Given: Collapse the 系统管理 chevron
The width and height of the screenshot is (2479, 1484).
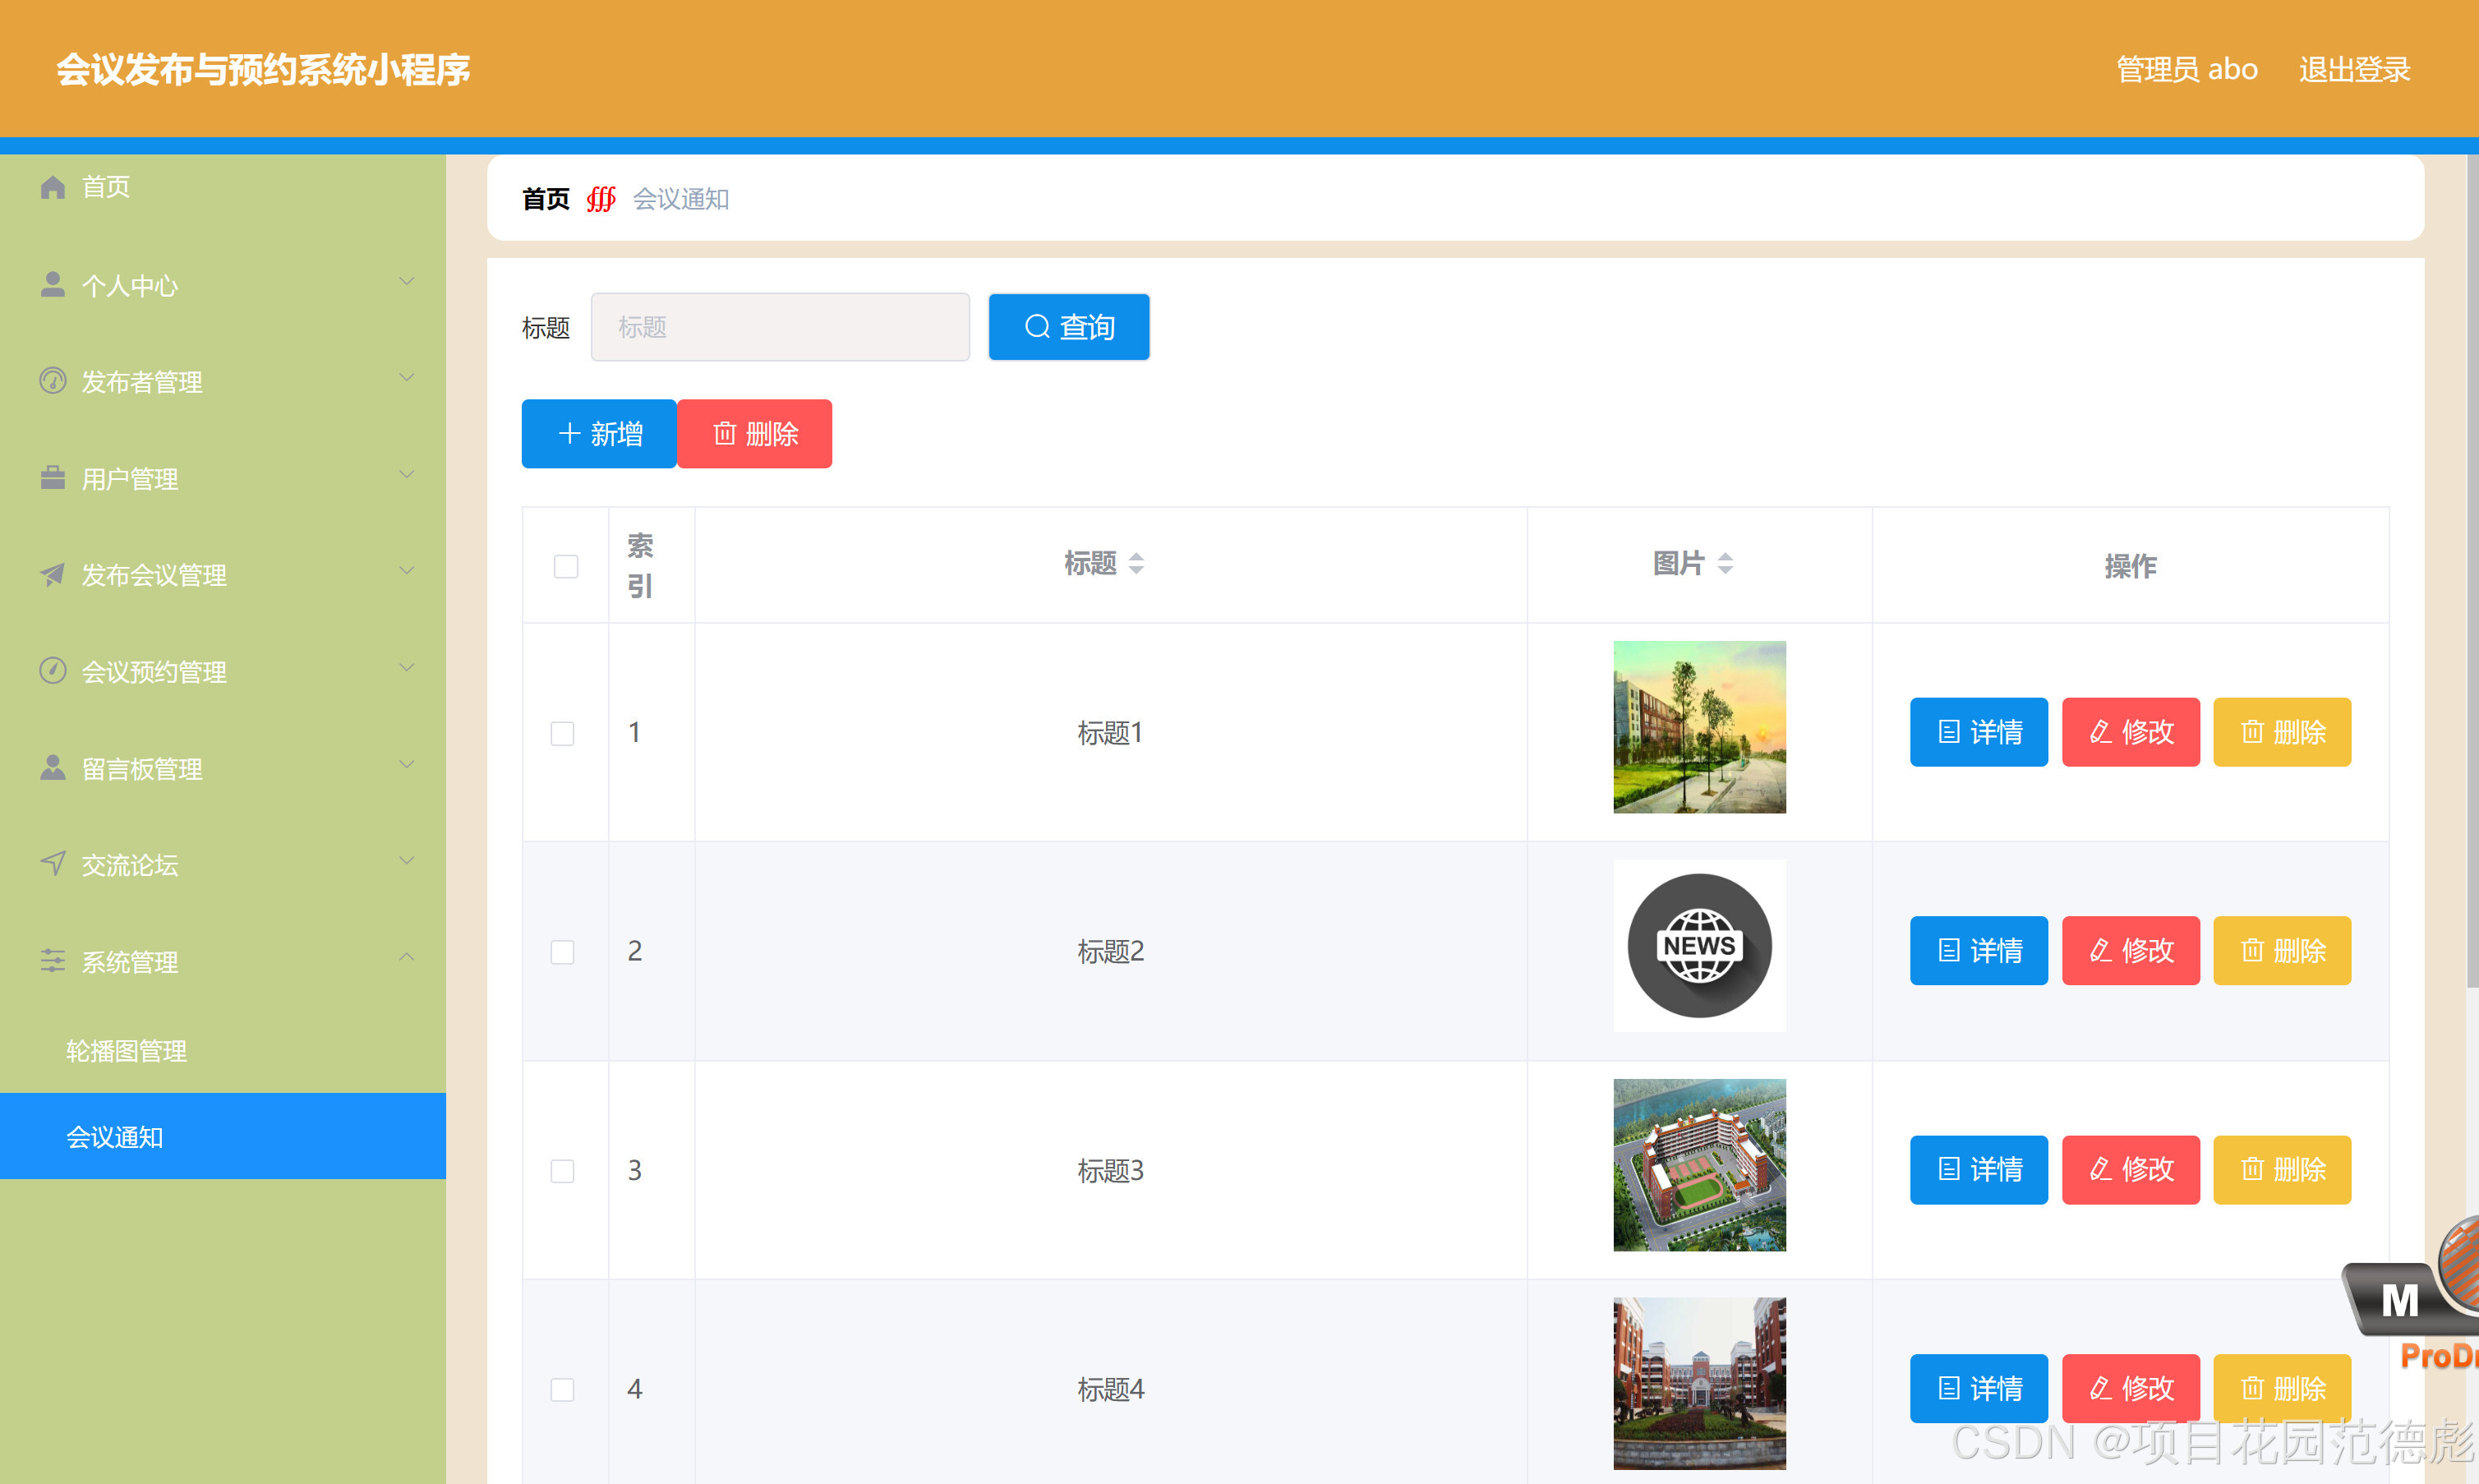Looking at the screenshot, I should pos(406,958).
